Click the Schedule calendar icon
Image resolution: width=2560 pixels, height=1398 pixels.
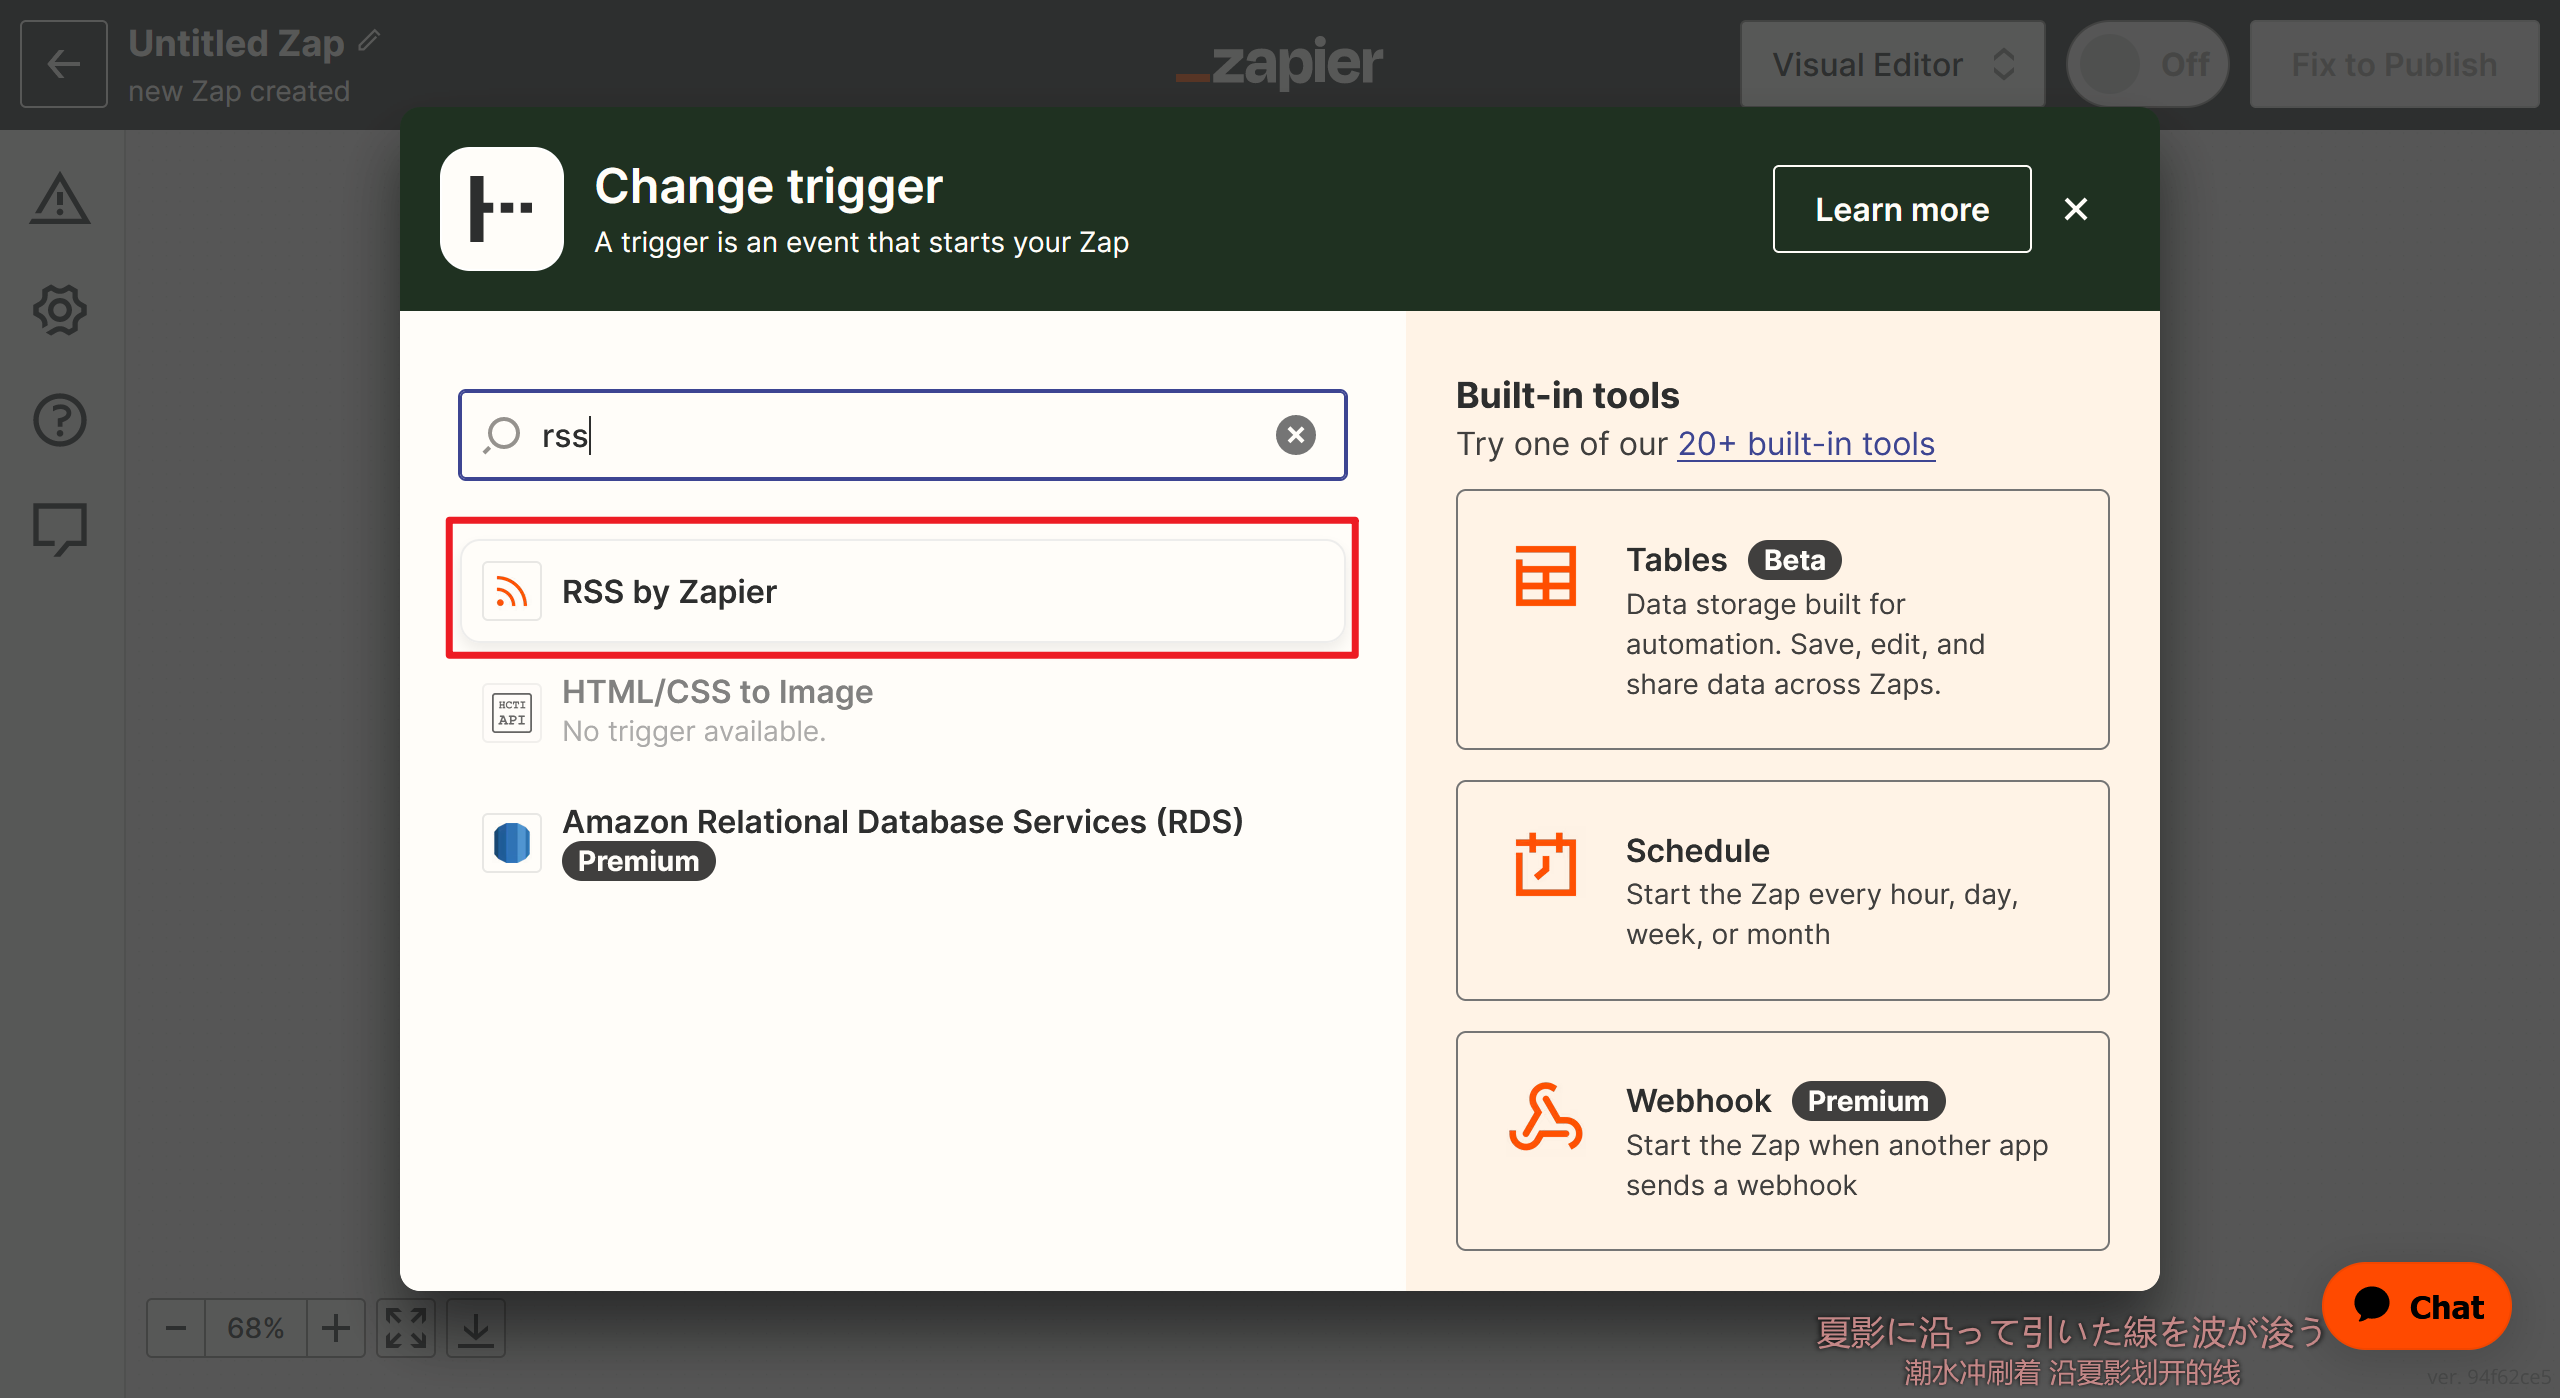[1546, 864]
